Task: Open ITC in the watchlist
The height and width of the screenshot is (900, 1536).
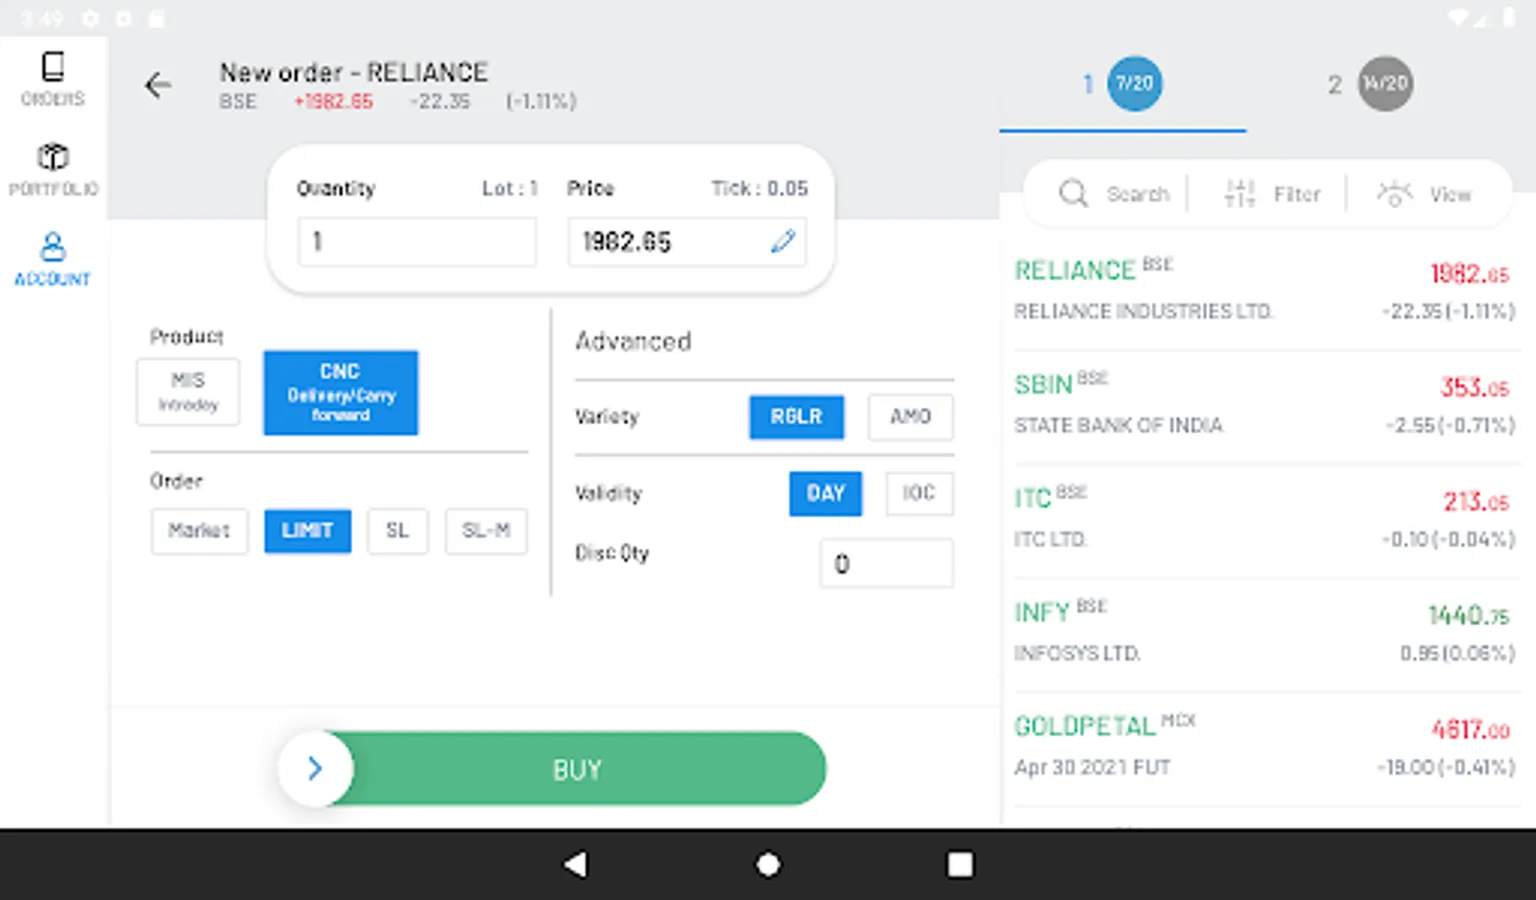Action: pyautogui.click(x=1264, y=519)
